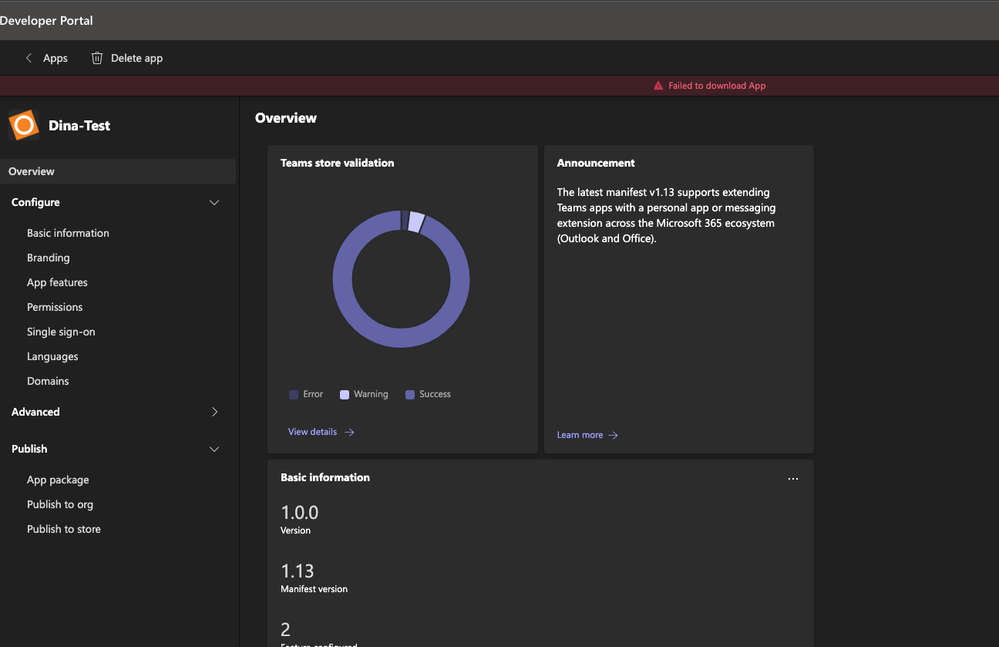This screenshot has width=999, height=647.
Task: Click the Advanced section header
Action: click(36, 412)
